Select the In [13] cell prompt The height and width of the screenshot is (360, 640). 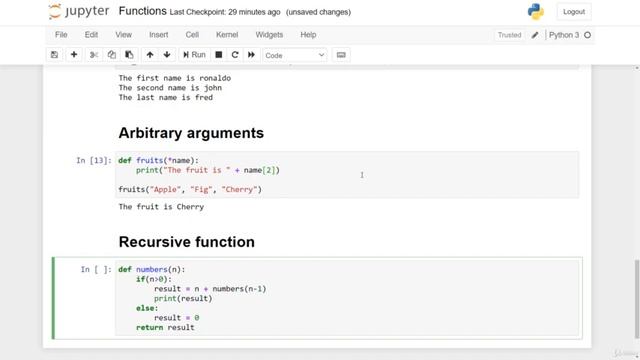click(94, 160)
